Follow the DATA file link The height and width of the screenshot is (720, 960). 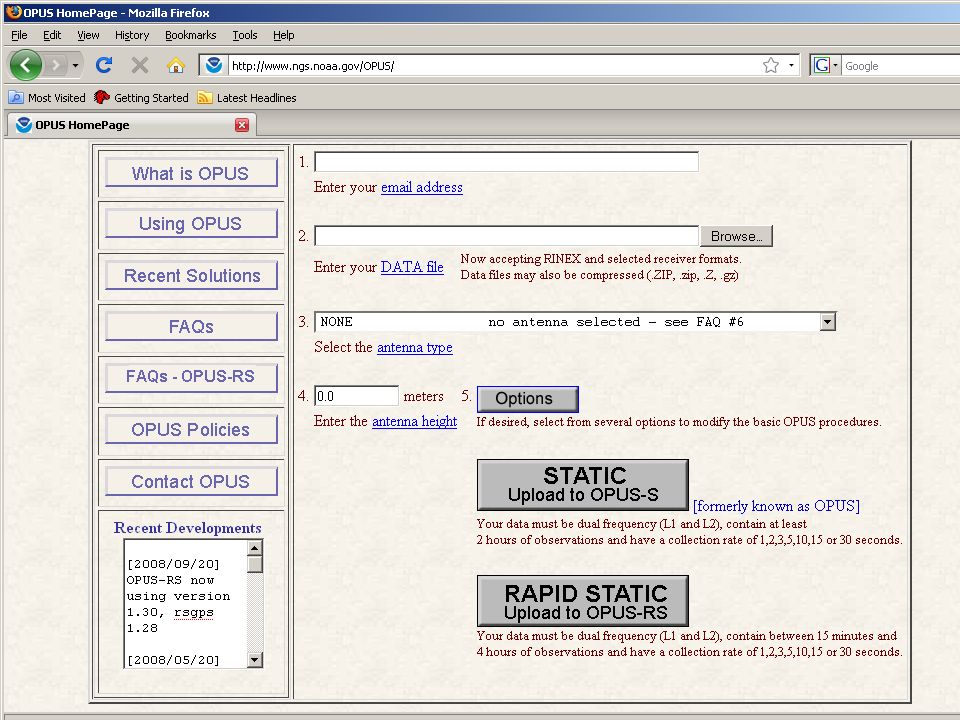pos(412,267)
